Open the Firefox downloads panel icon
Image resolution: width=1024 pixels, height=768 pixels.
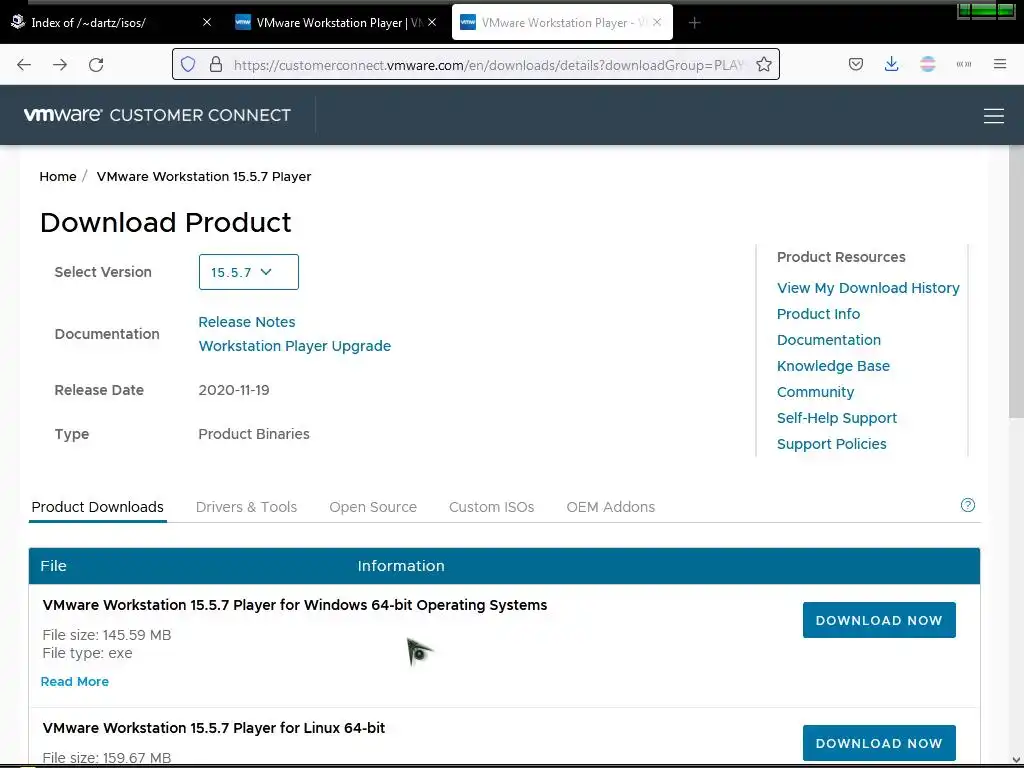point(891,64)
